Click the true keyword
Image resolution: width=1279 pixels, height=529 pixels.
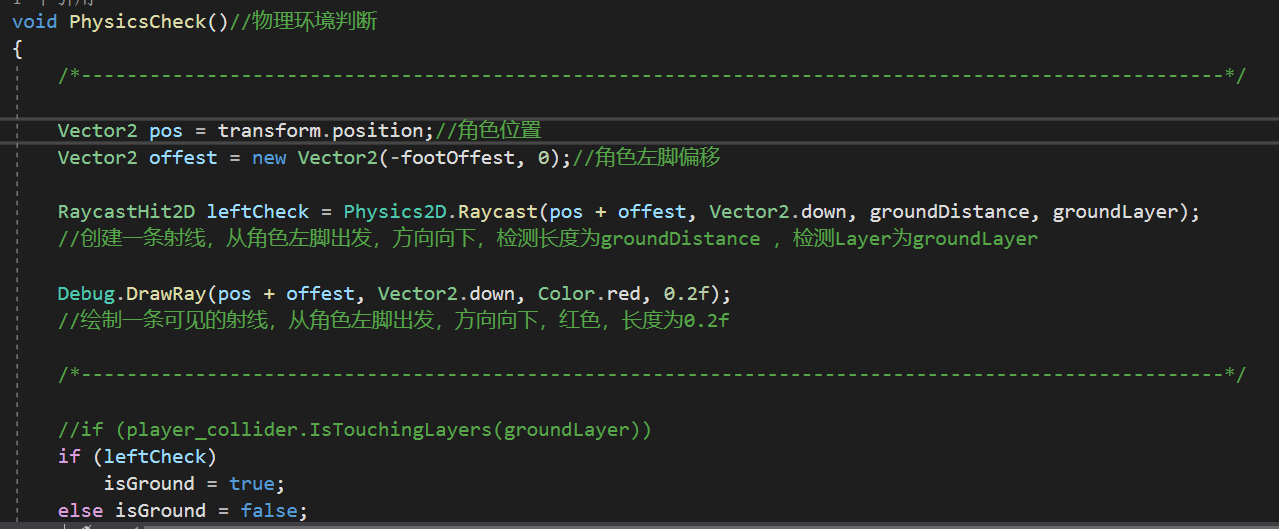252,483
